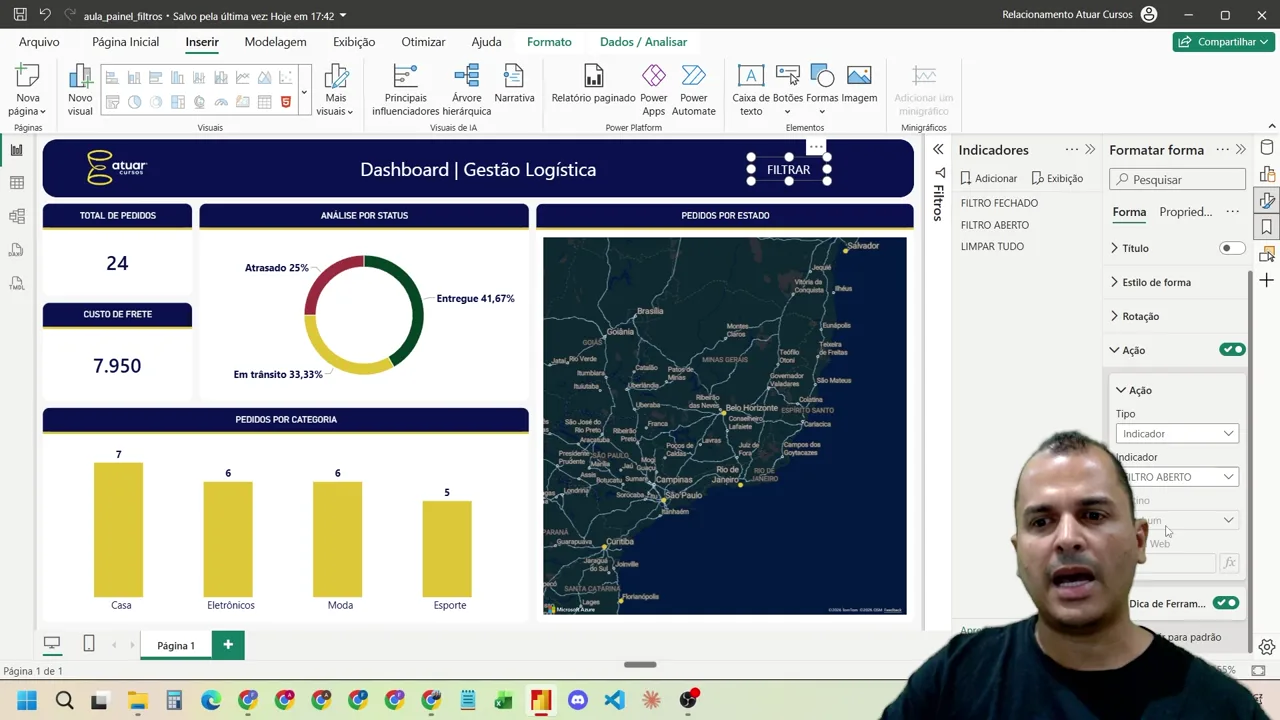1280x720 pixels.
Task: Click the Compartilhar button
Action: tap(1223, 42)
